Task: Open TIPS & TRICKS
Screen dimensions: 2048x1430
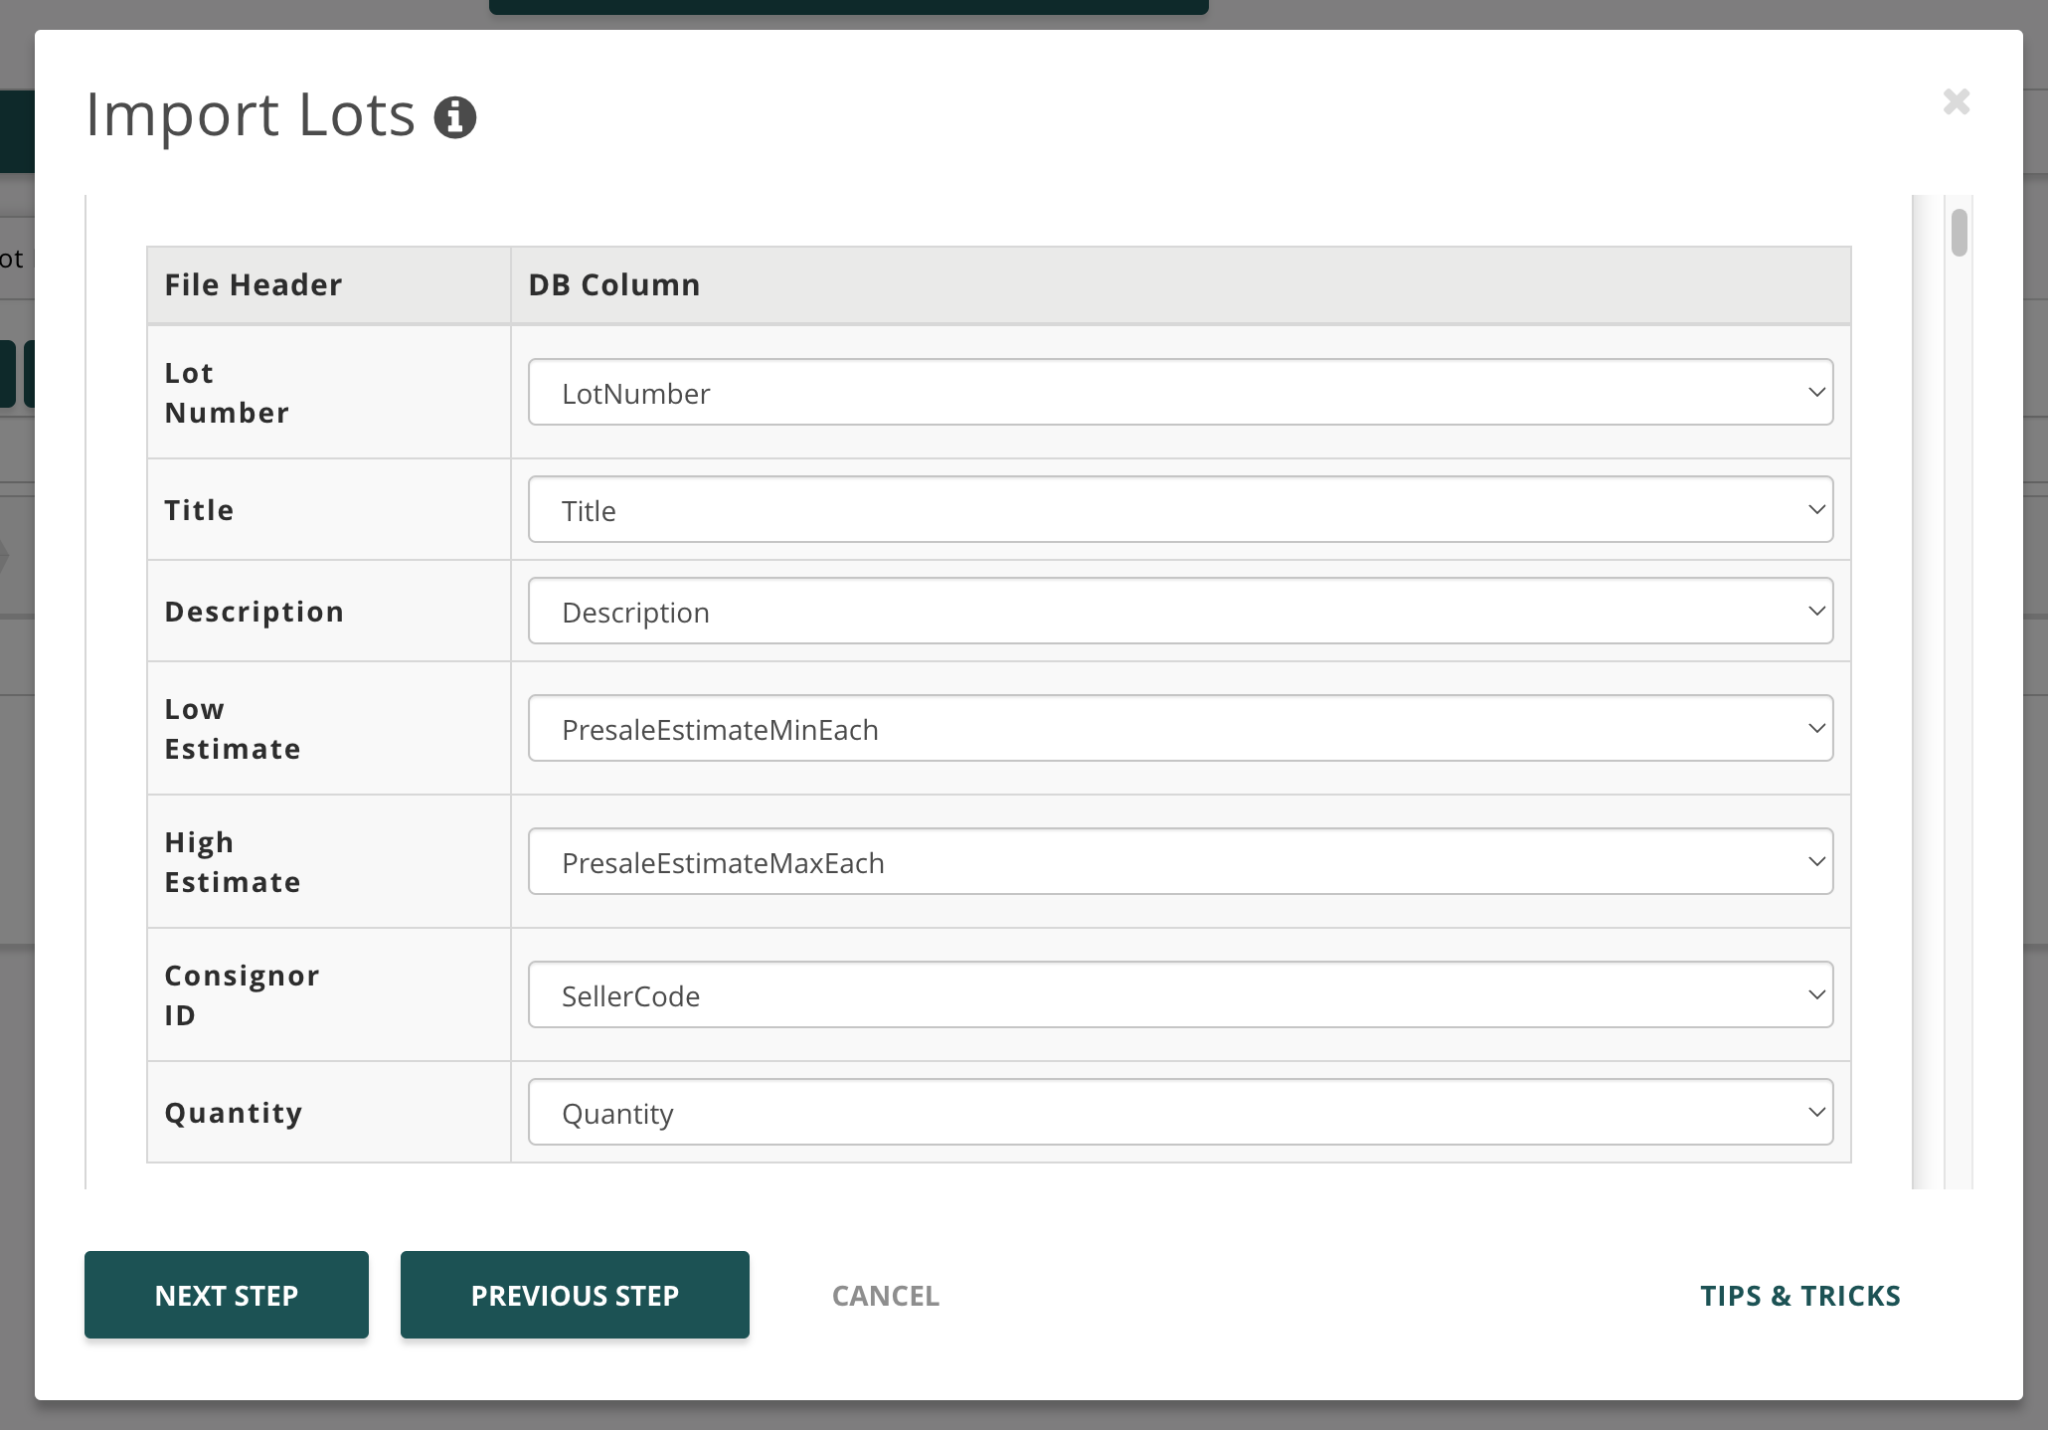Action: tap(1800, 1295)
